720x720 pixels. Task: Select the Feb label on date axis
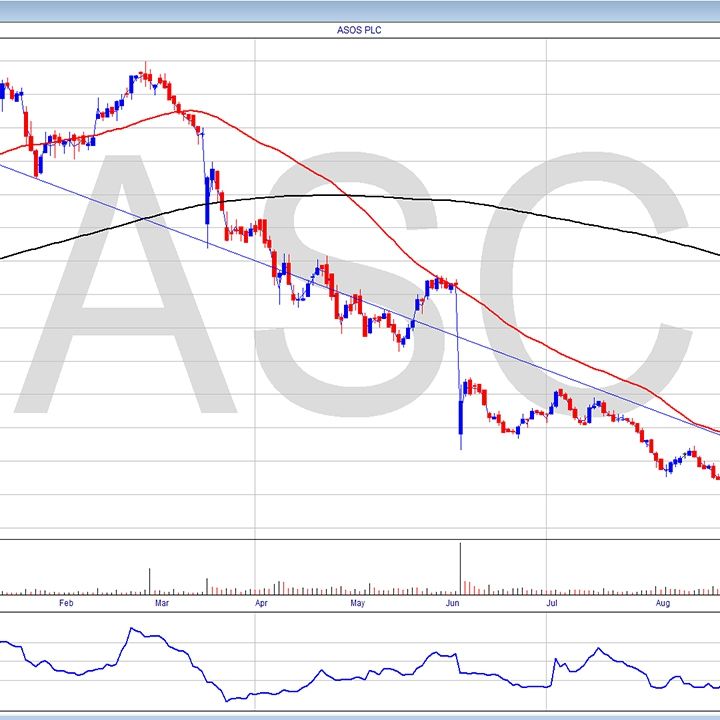66,603
